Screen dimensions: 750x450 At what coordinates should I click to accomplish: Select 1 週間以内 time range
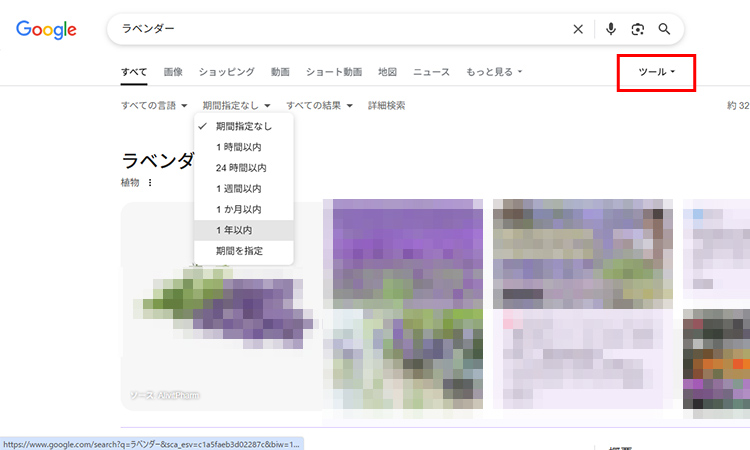(x=238, y=189)
